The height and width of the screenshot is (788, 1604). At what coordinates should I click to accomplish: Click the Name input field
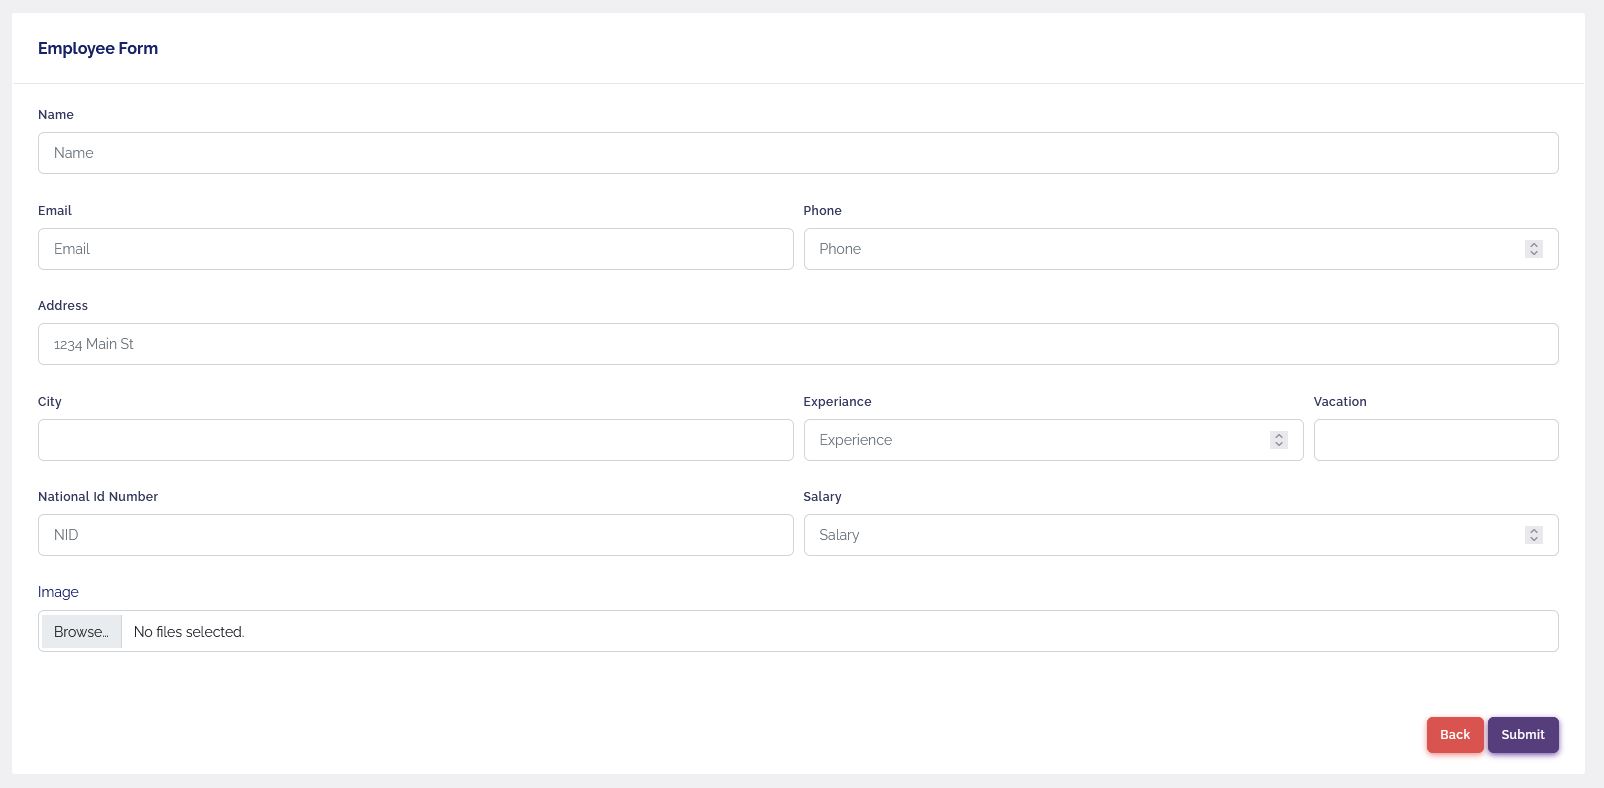point(798,153)
